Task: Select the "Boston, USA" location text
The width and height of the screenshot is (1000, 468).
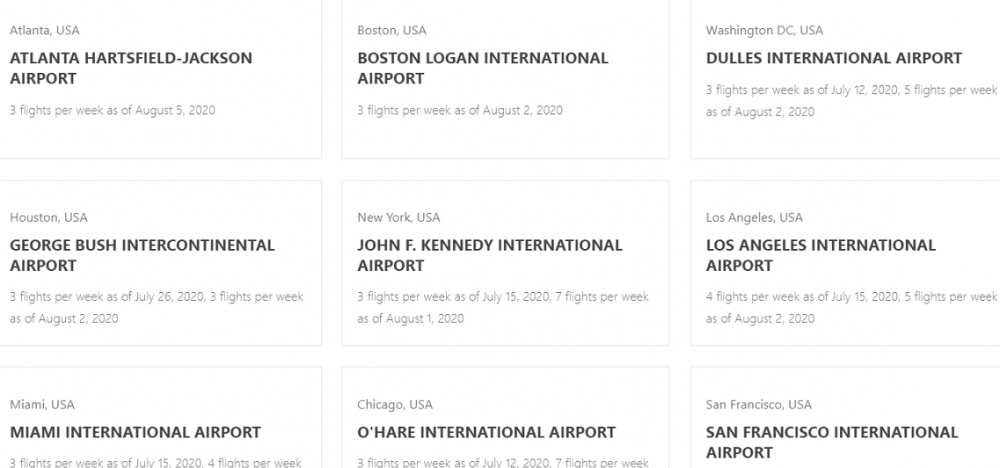Action: pyautogui.click(x=391, y=30)
